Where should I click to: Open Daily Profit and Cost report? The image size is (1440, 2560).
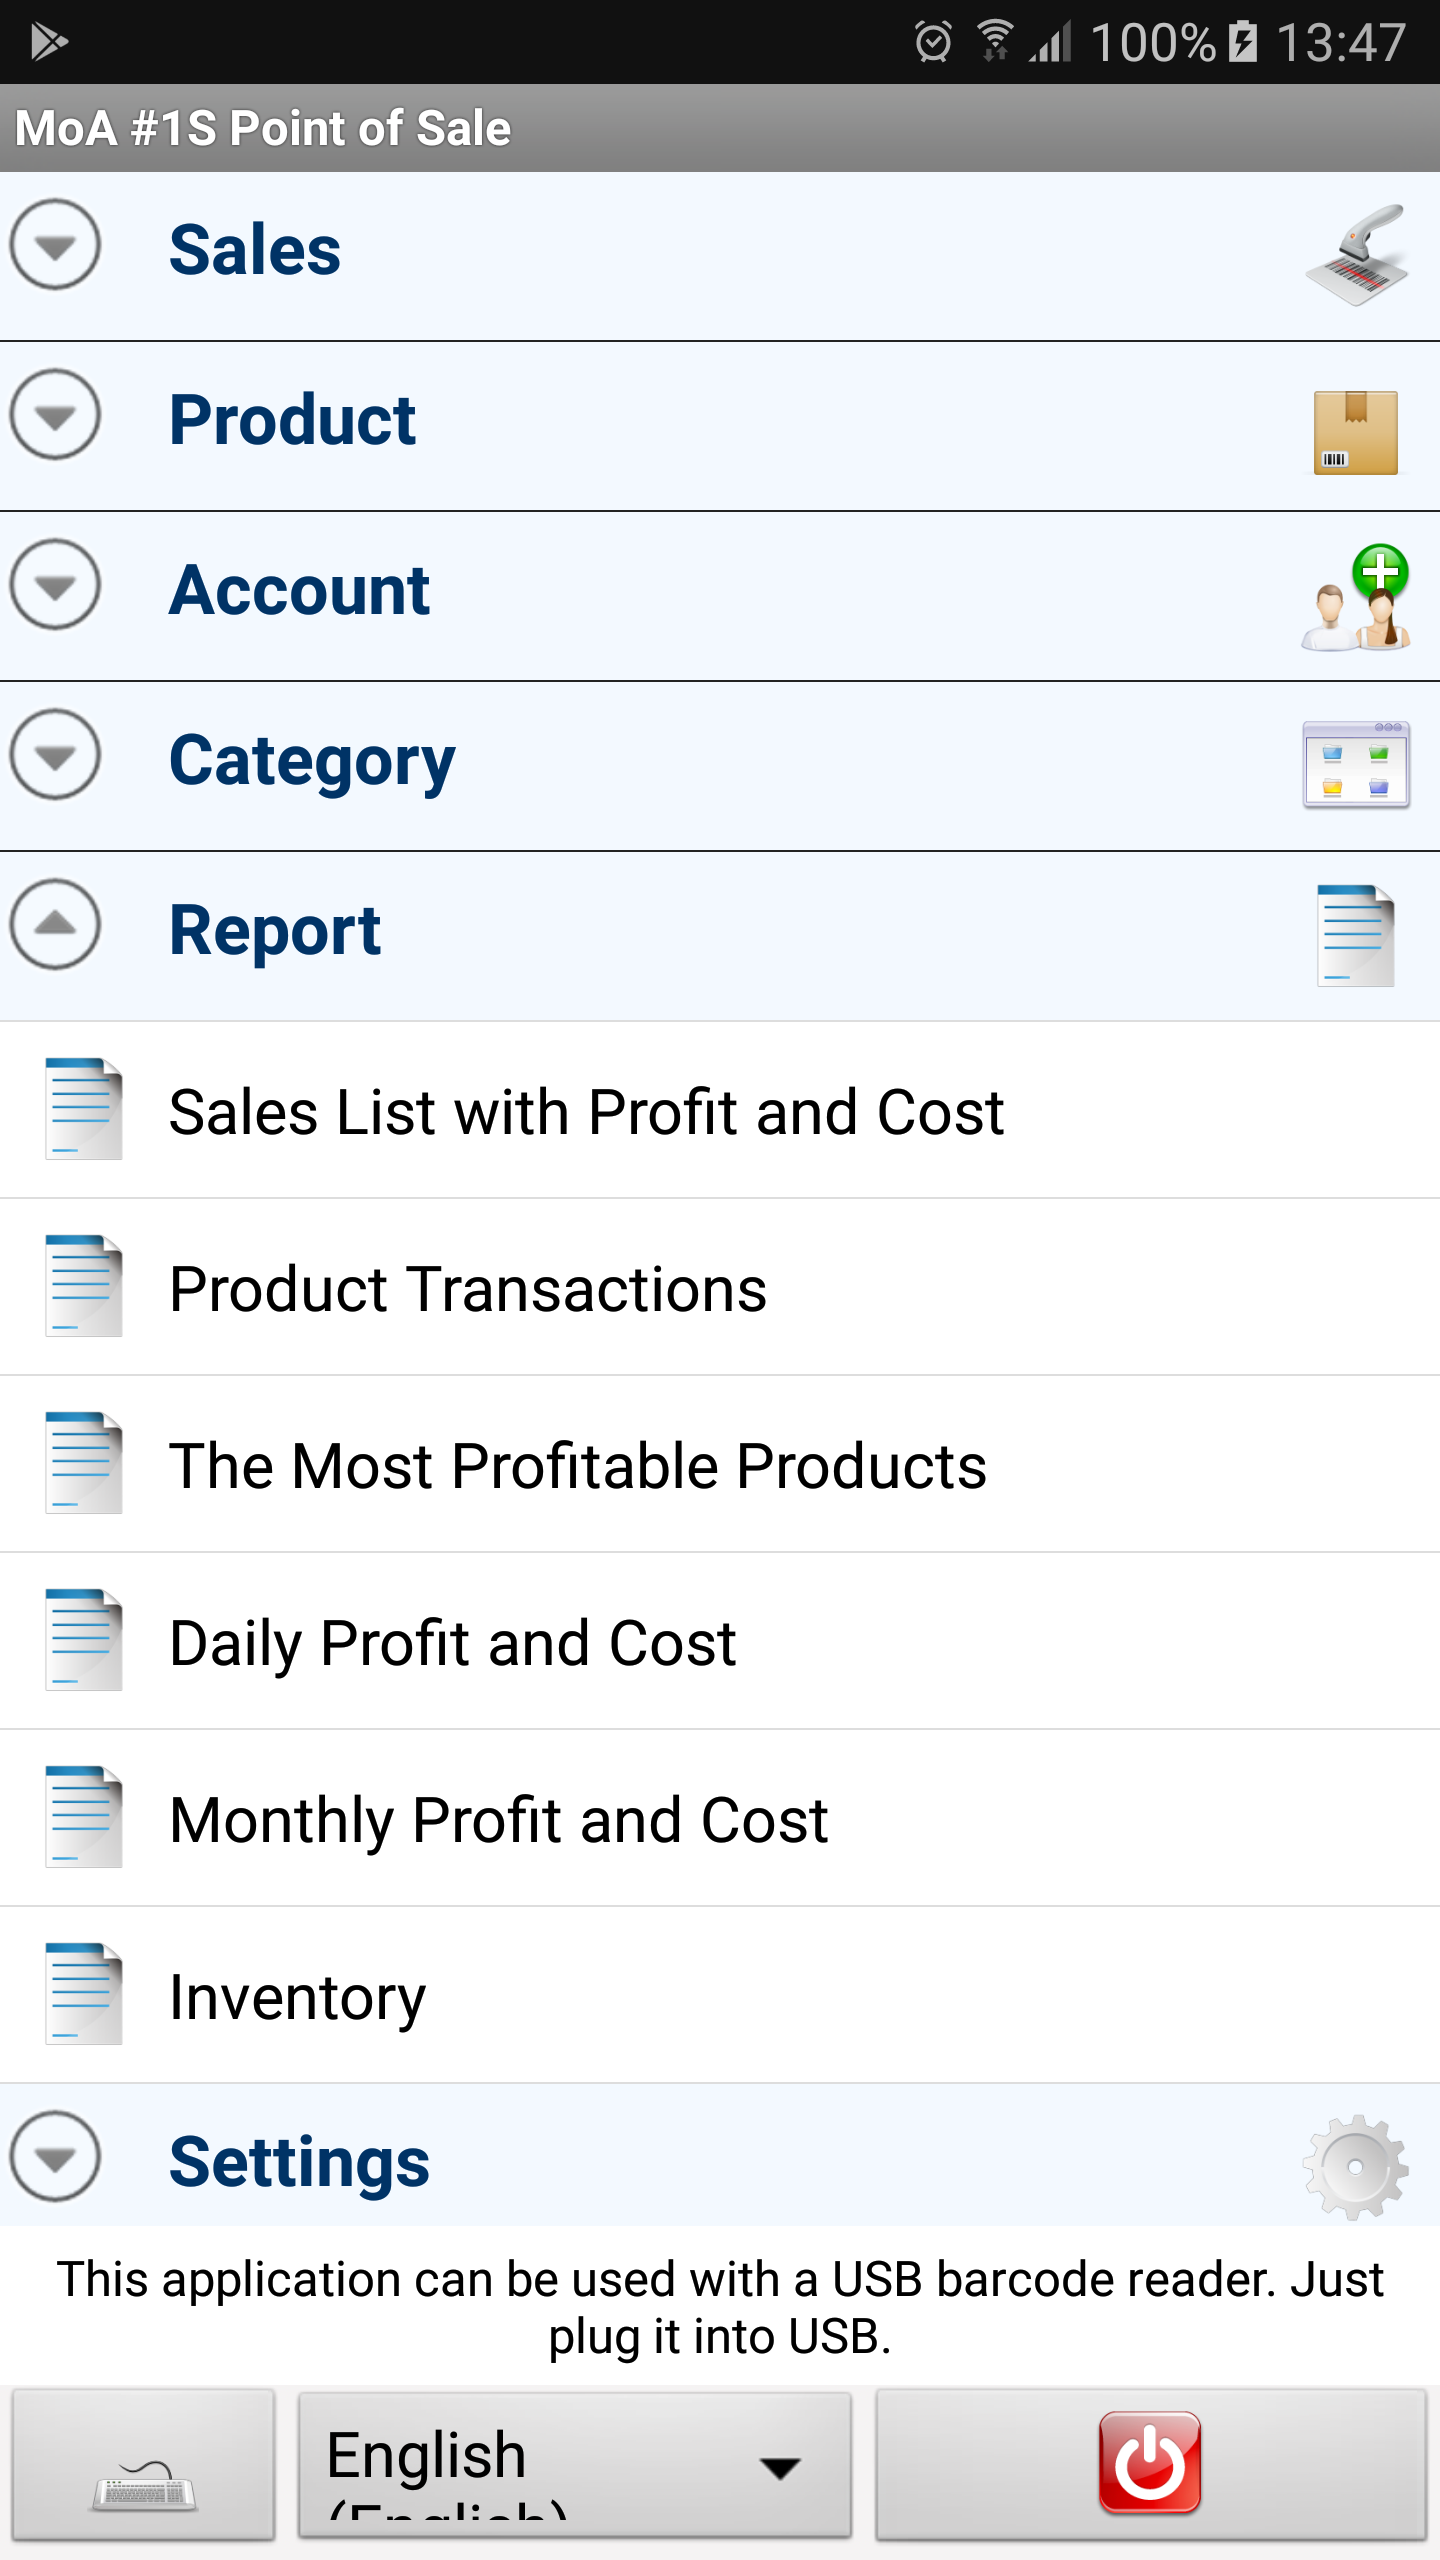coord(720,1641)
